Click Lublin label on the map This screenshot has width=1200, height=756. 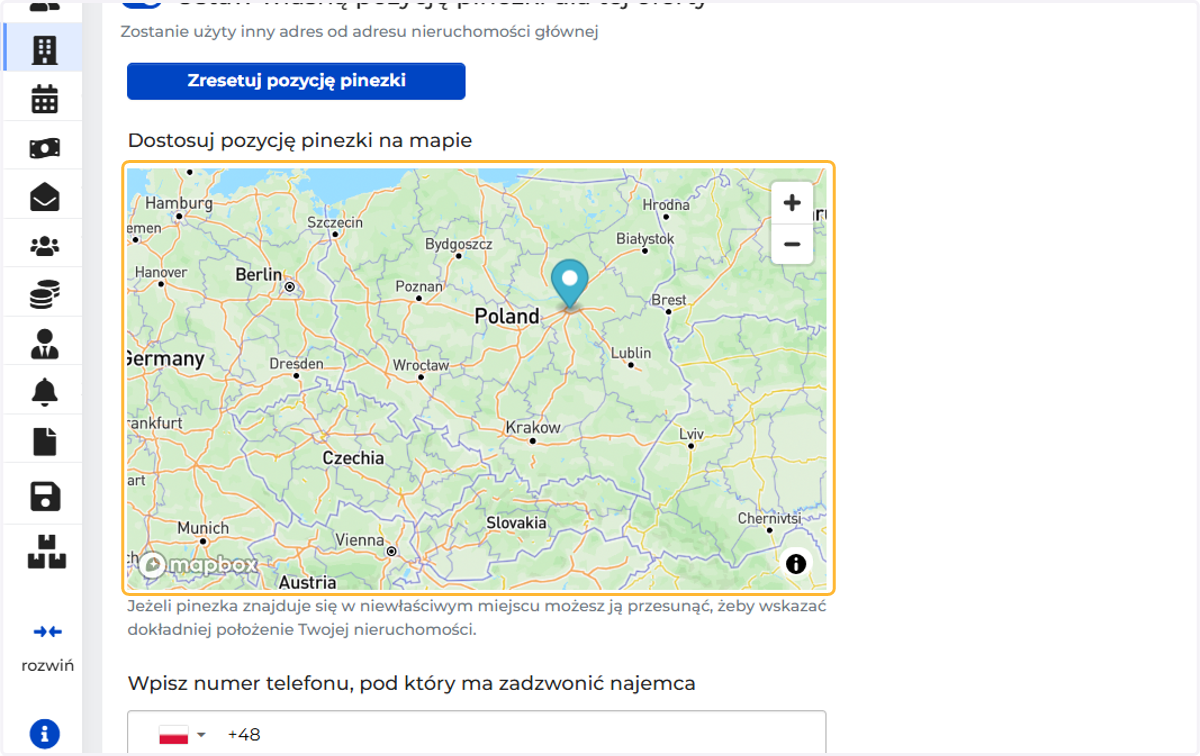coord(630,353)
